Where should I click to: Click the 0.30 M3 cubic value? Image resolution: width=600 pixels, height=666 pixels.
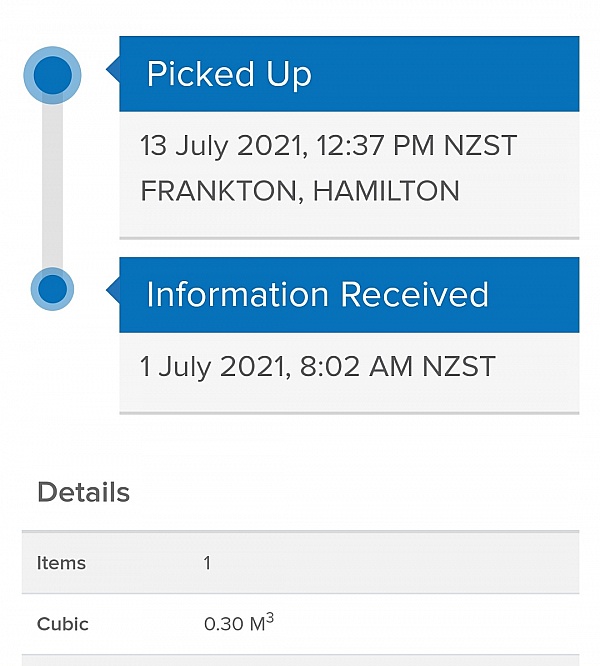point(239,623)
